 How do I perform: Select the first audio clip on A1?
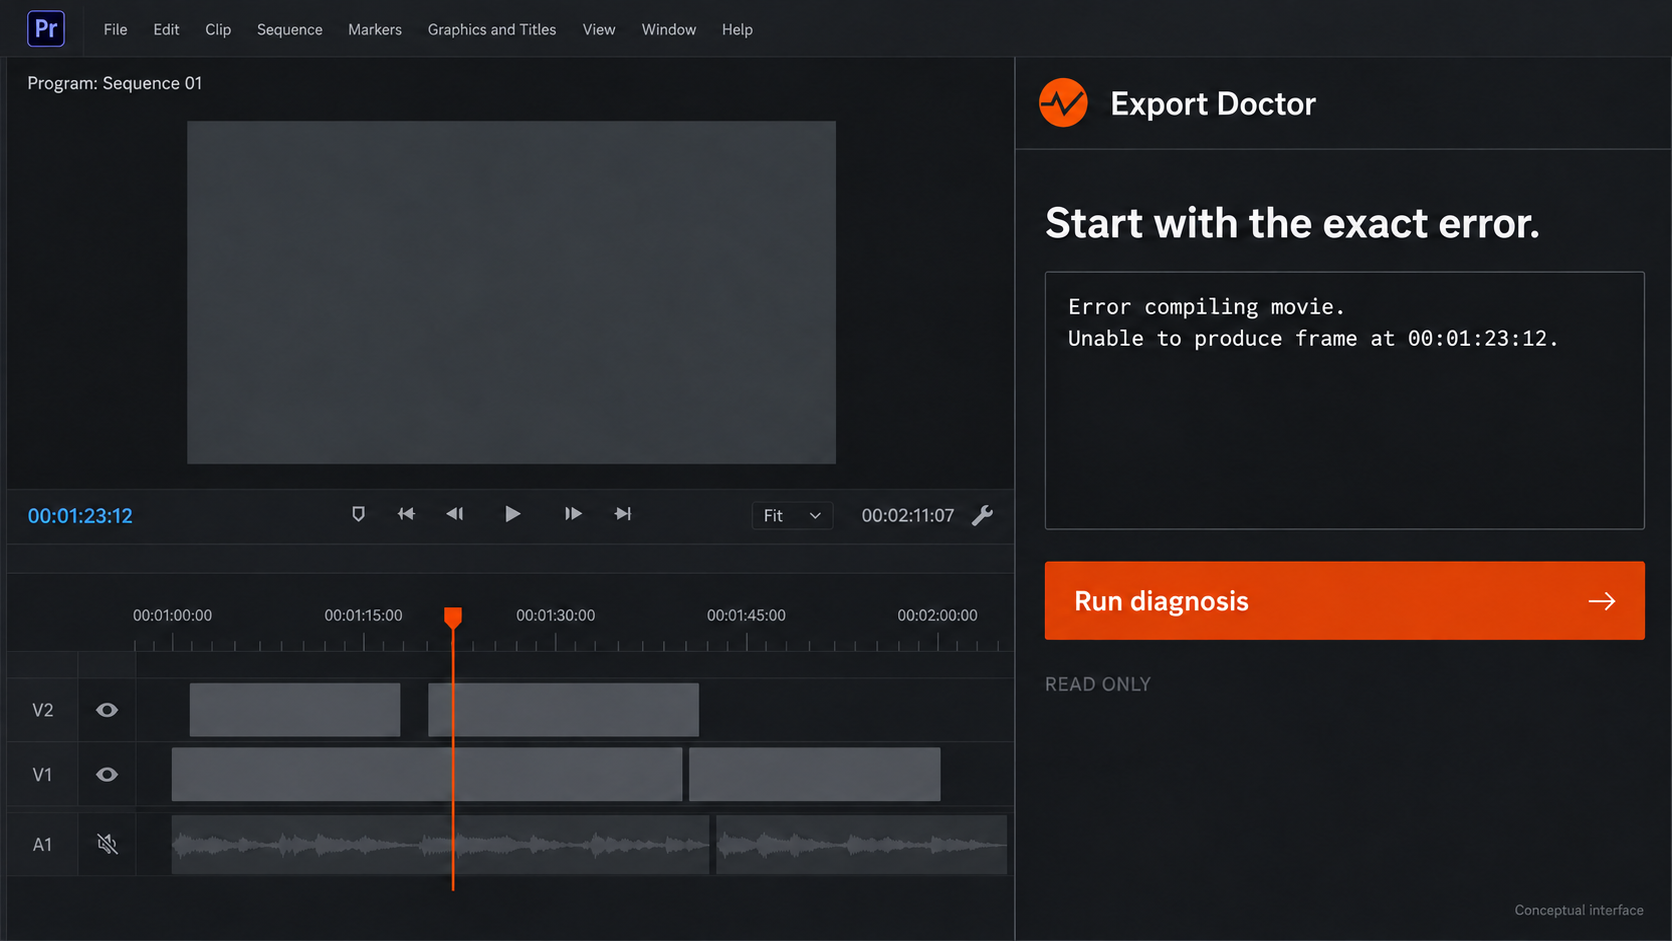(x=440, y=844)
